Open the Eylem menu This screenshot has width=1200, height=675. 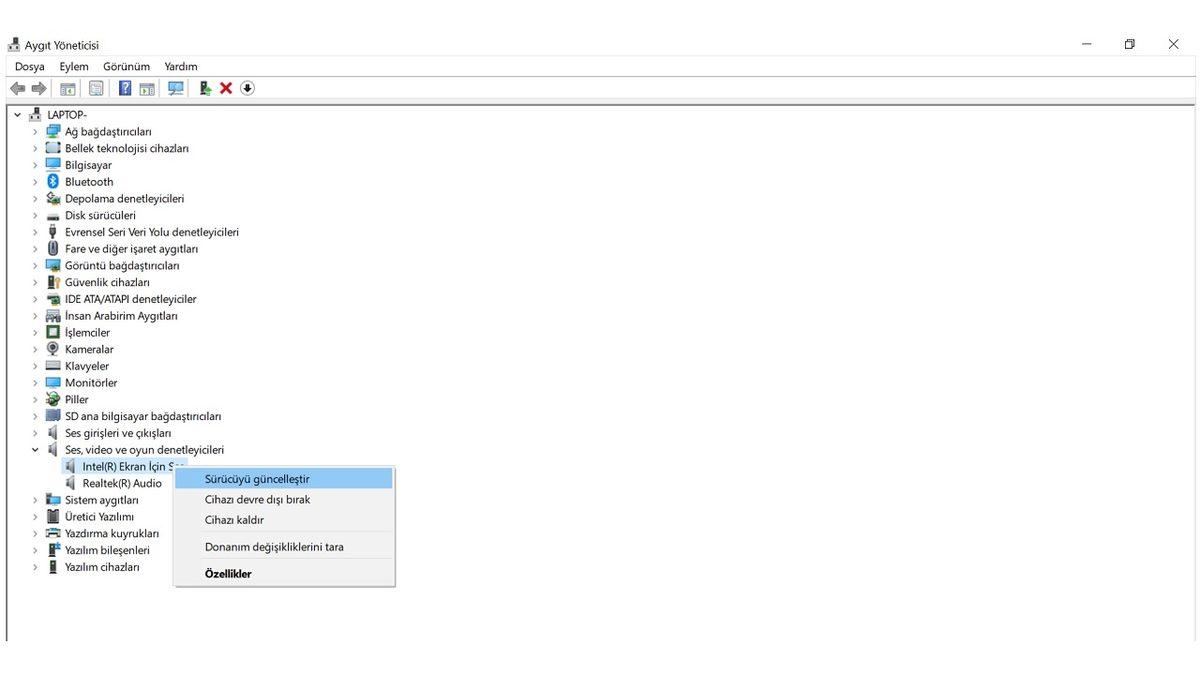pos(72,65)
